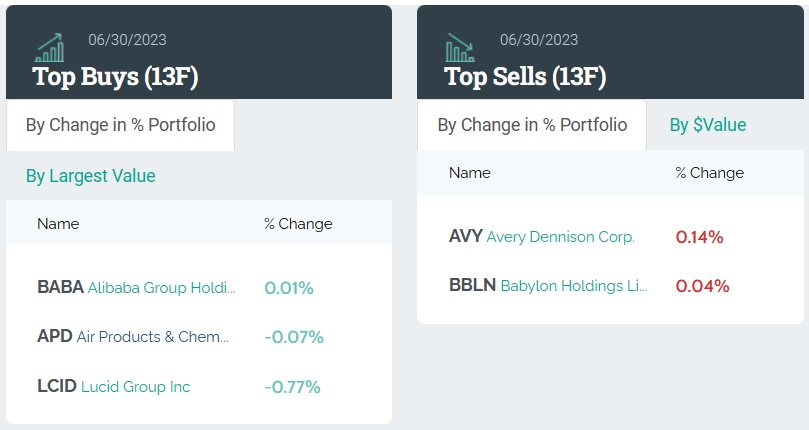
Task: Click the falling chart icon beside Top Sells
Action: 461,47
